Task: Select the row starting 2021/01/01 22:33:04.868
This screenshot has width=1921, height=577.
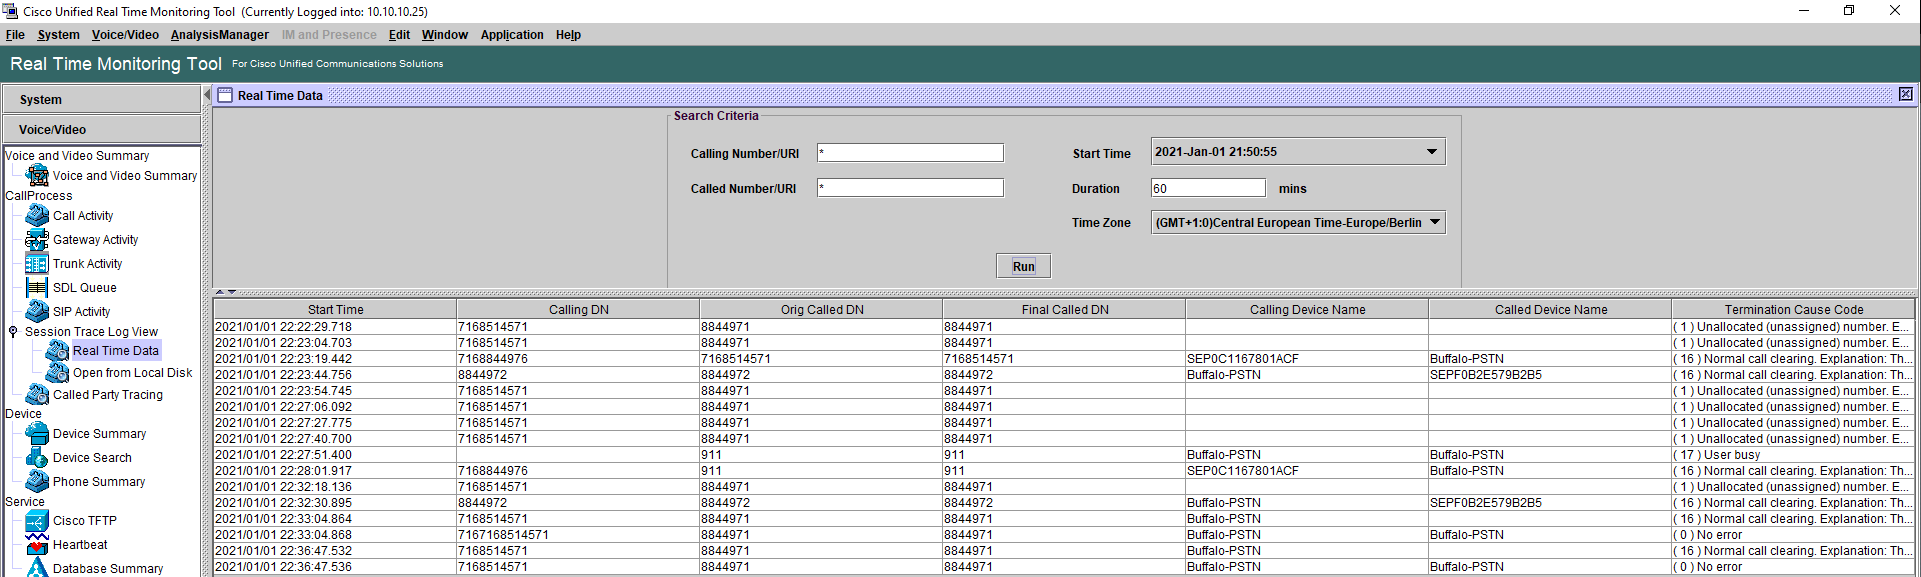Action: (1064, 534)
